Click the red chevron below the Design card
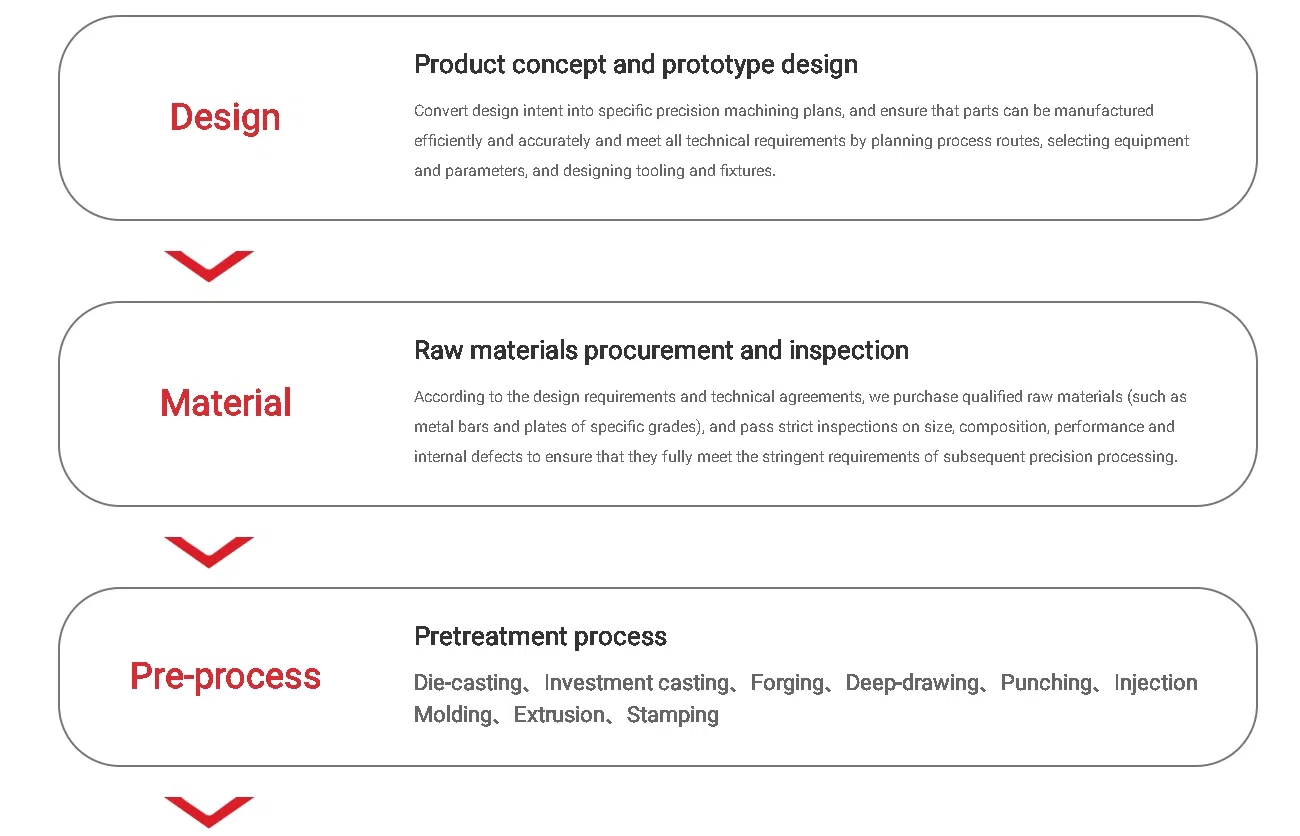Viewport: 1300px width, 836px height. tap(209, 266)
